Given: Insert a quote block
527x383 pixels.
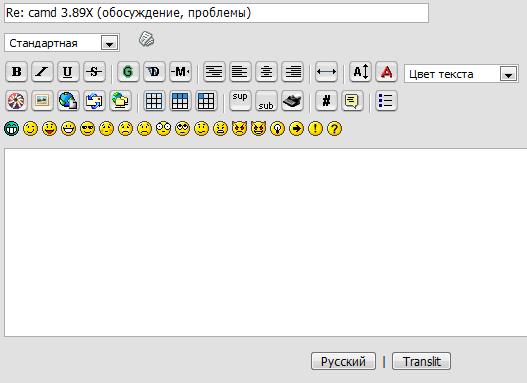Looking at the screenshot, I should pyautogui.click(x=352, y=100).
